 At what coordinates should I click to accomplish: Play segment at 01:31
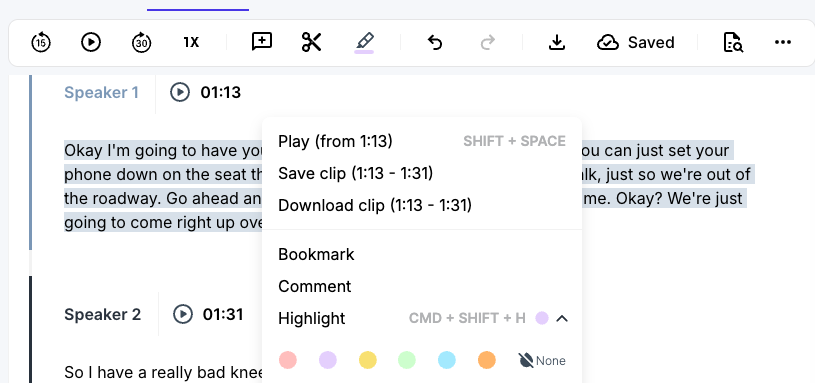[183, 314]
